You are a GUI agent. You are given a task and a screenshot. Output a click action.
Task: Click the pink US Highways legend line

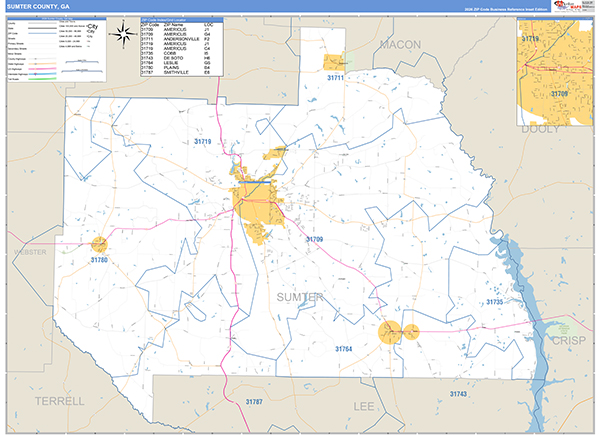42,69
